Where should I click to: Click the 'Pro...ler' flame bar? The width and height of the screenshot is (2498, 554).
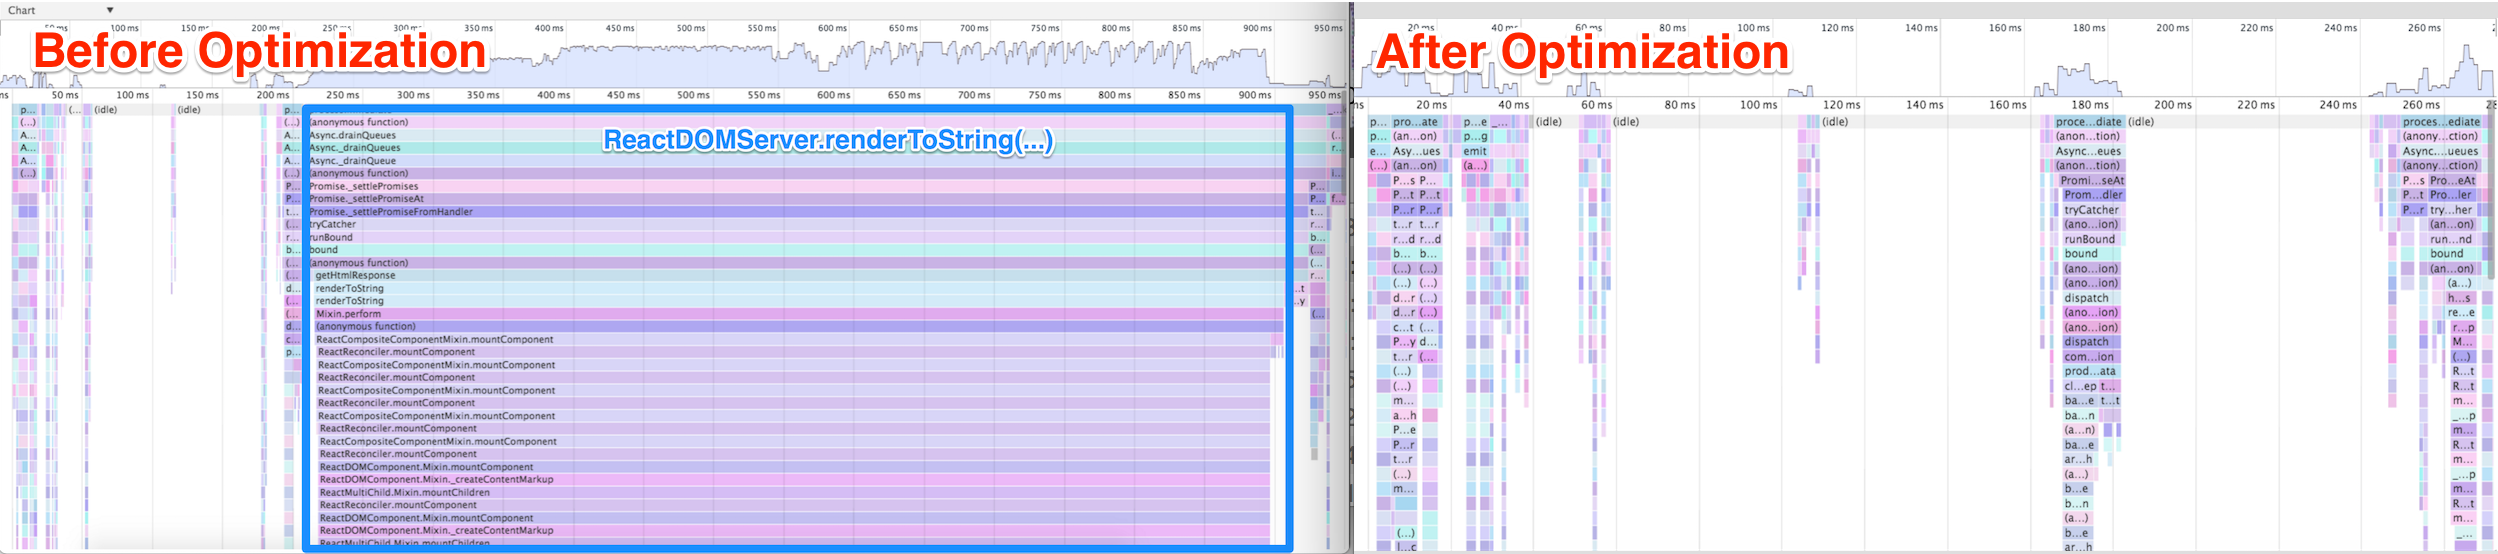2451,195
